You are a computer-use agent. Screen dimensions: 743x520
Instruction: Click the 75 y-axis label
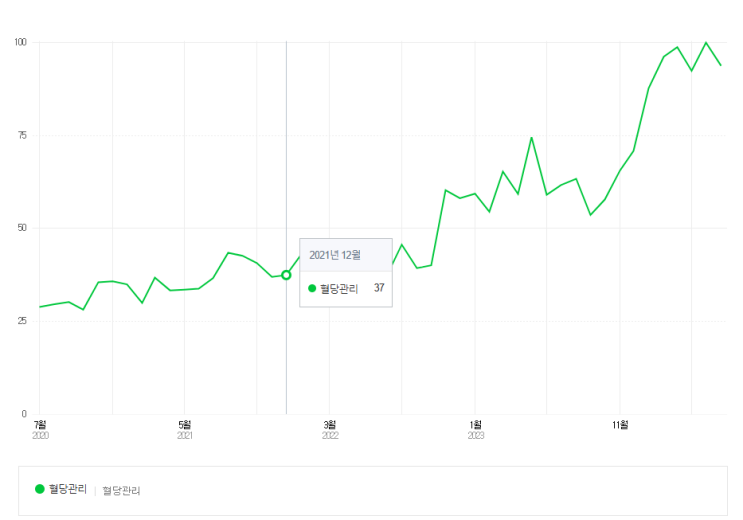coord(22,135)
